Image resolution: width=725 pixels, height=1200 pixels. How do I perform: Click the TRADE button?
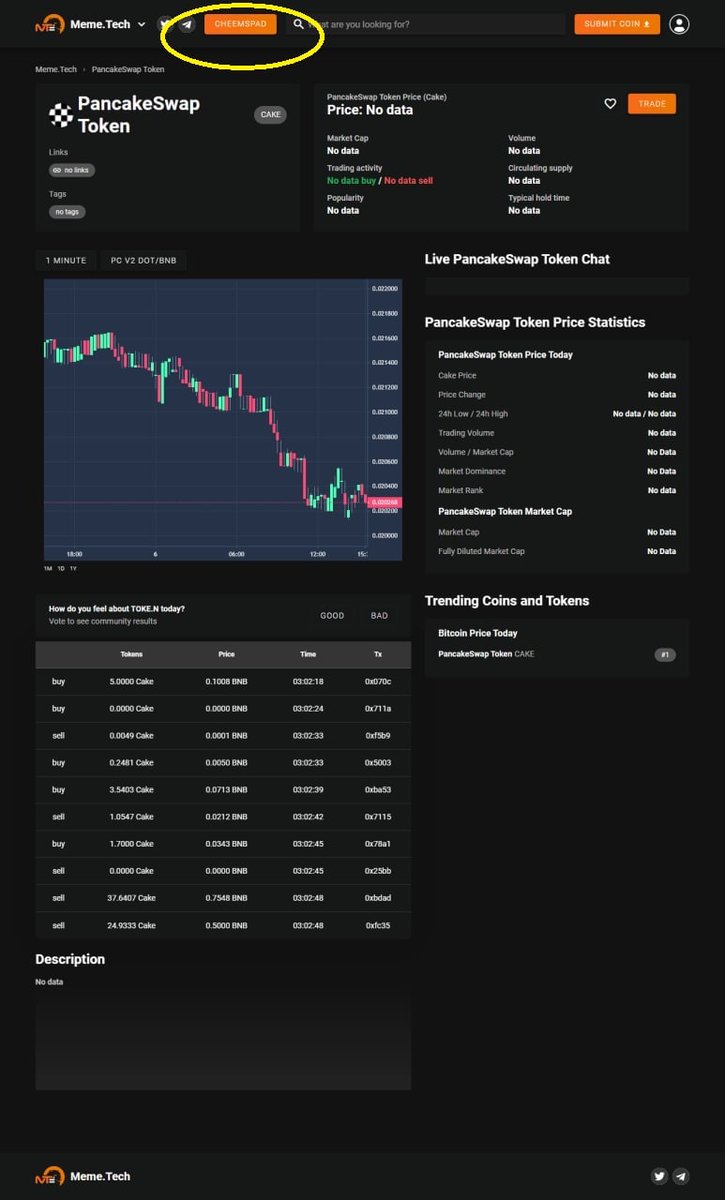coord(652,104)
